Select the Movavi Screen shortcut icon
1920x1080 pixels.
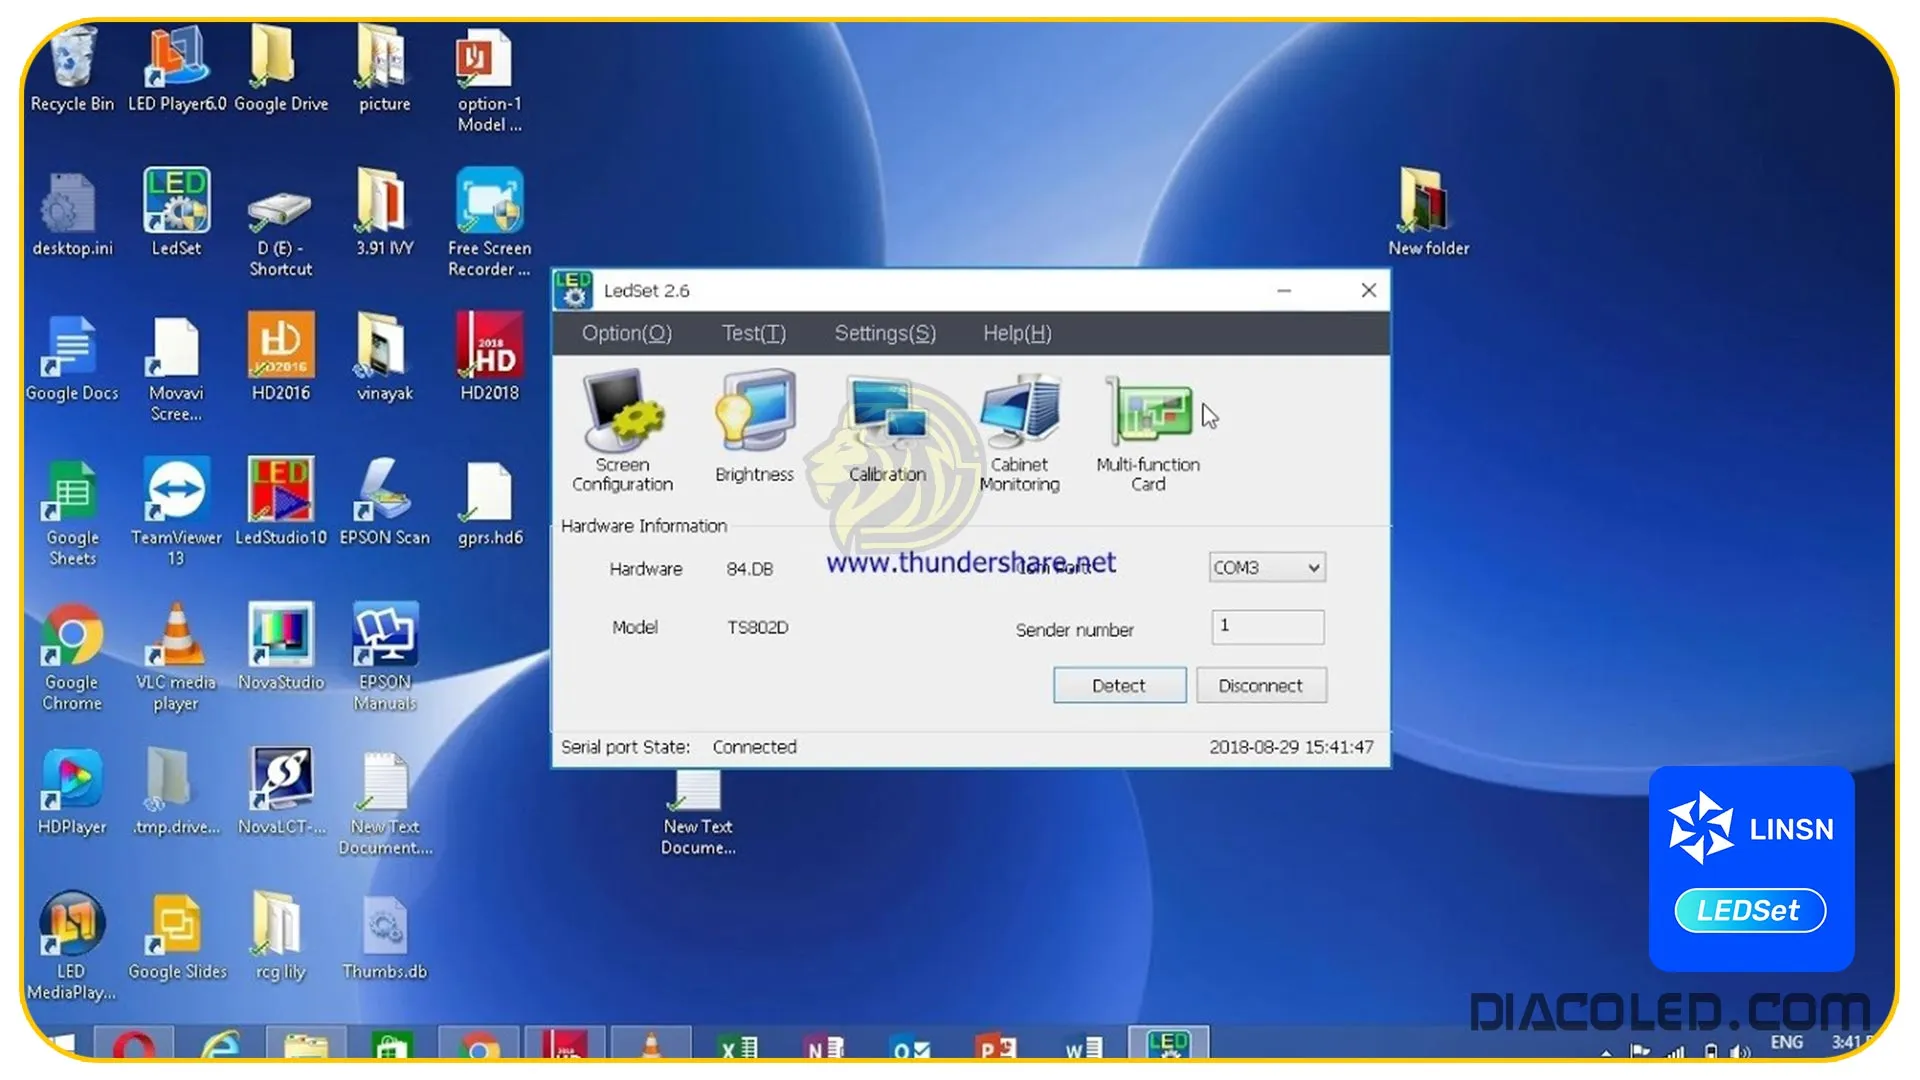[177, 370]
